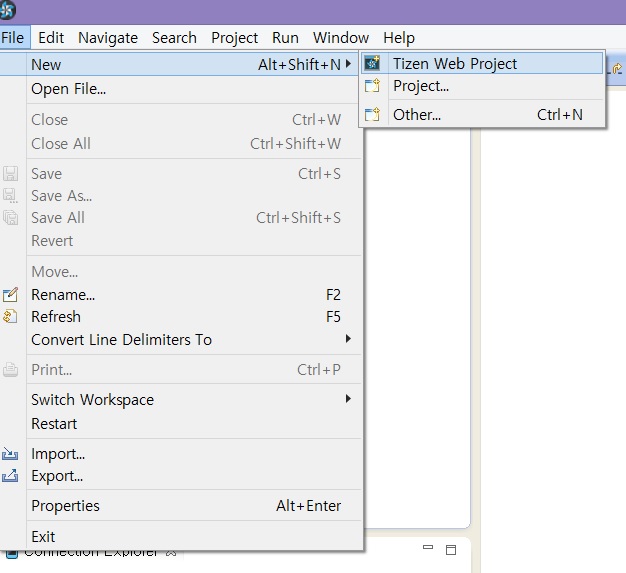Minimize the Connection Explorer panel
The height and width of the screenshot is (573, 626).
pos(428,547)
